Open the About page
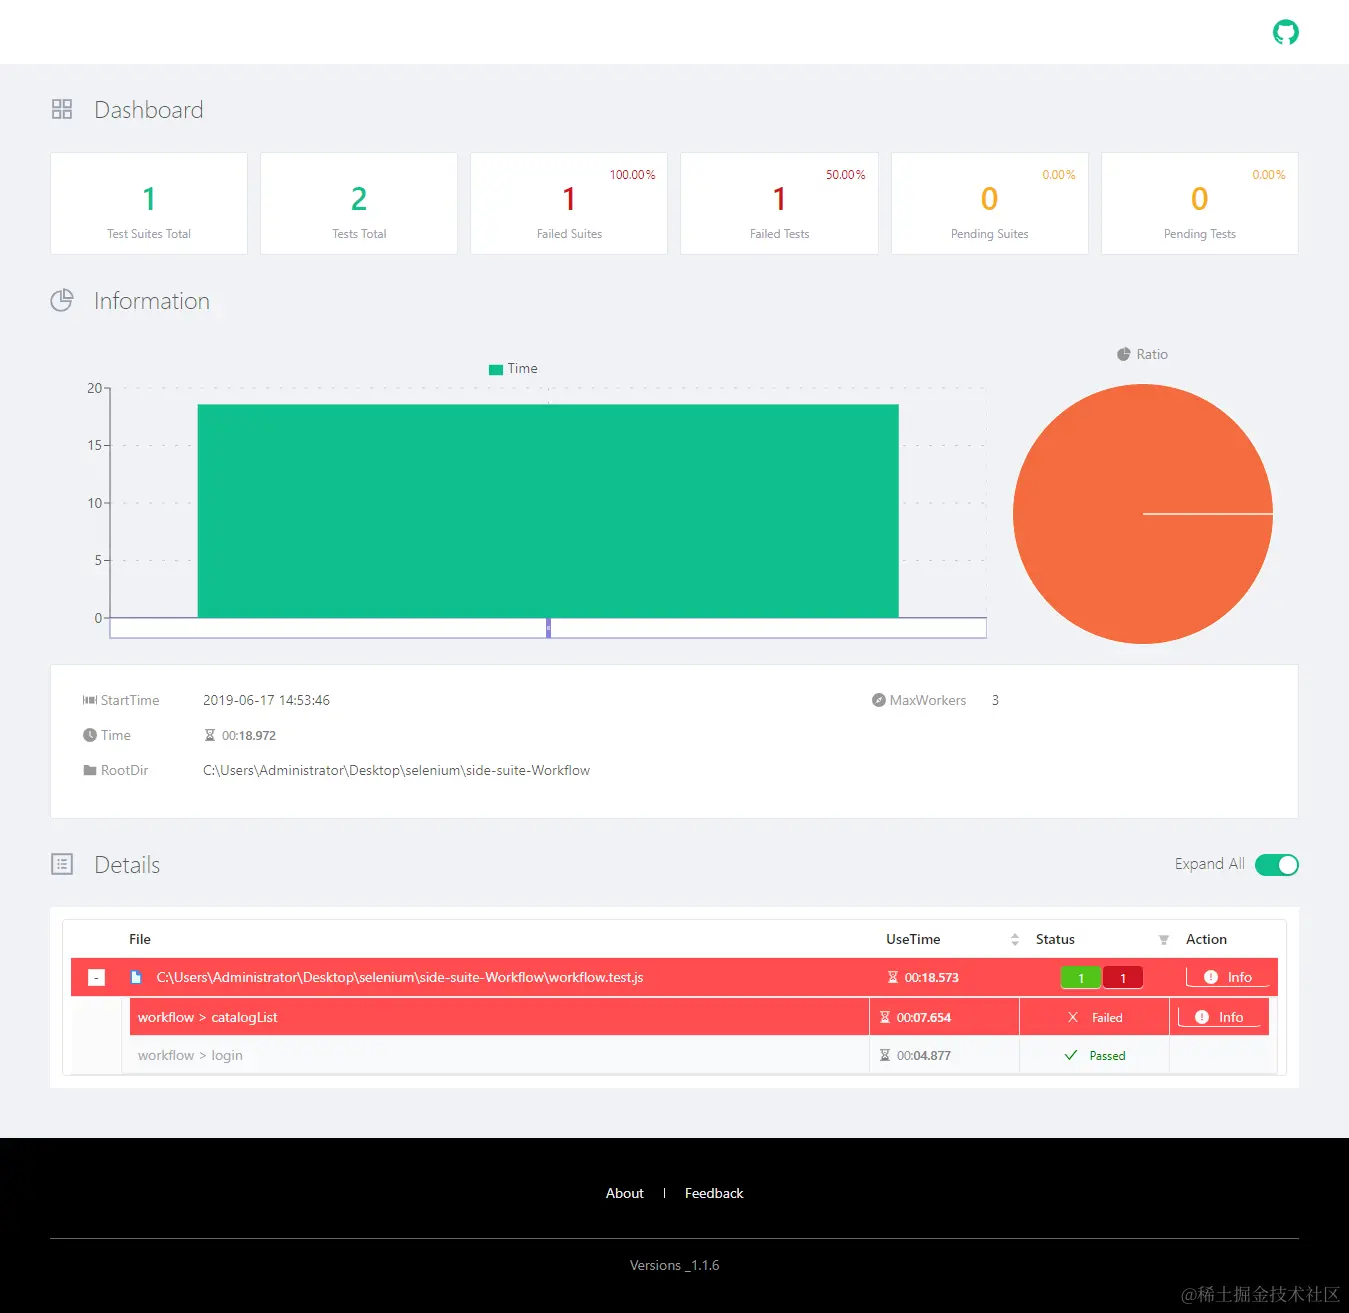Screen dimensions: 1349x1313 coord(624,1192)
